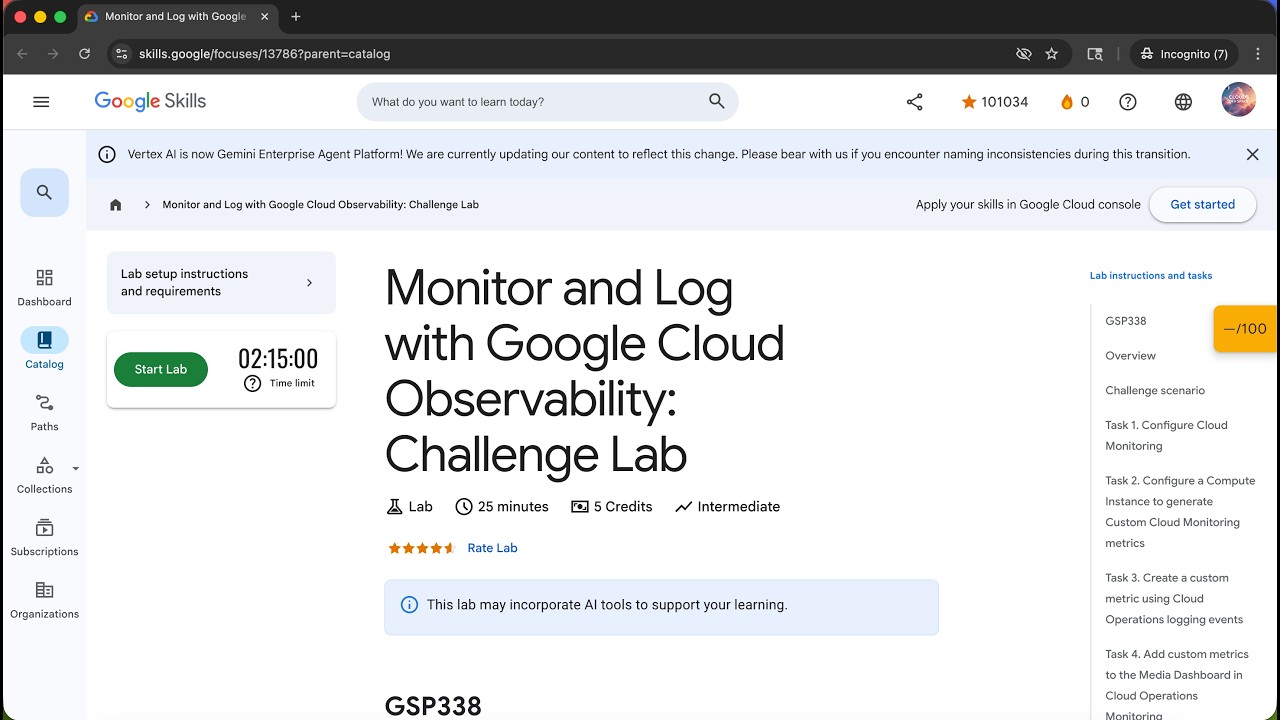The height and width of the screenshot is (720, 1280).
Task: Bookmark this page with the star icon
Action: tap(1051, 54)
